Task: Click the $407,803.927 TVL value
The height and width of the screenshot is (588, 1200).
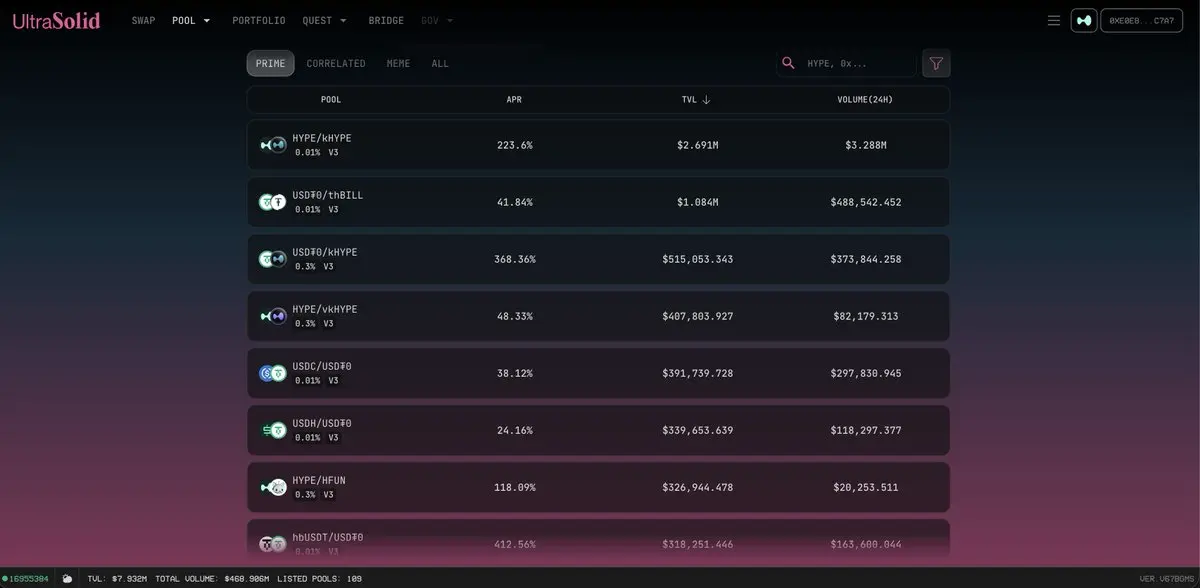Action: pyautogui.click(x=698, y=316)
